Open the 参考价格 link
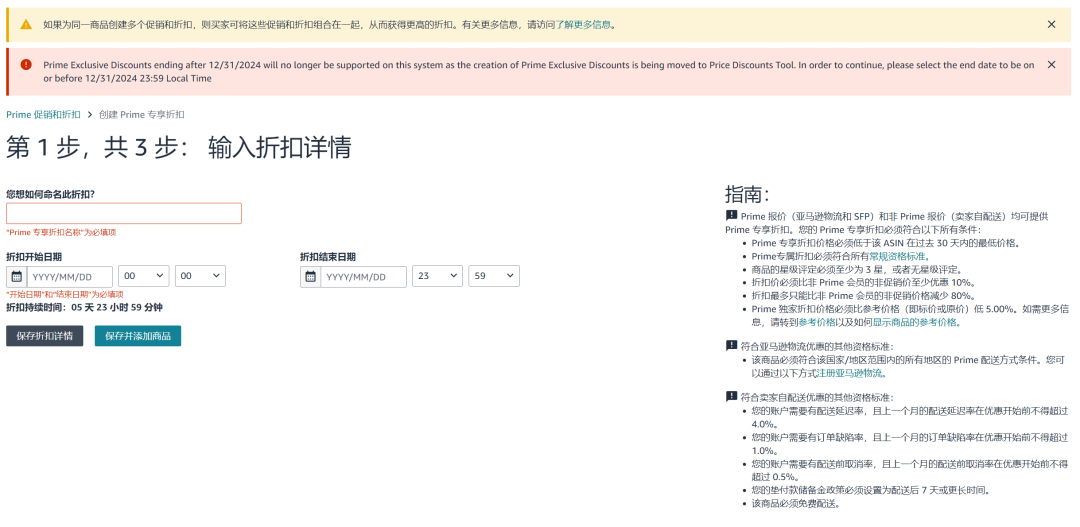This screenshot has width=1080, height=527. pos(816,322)
